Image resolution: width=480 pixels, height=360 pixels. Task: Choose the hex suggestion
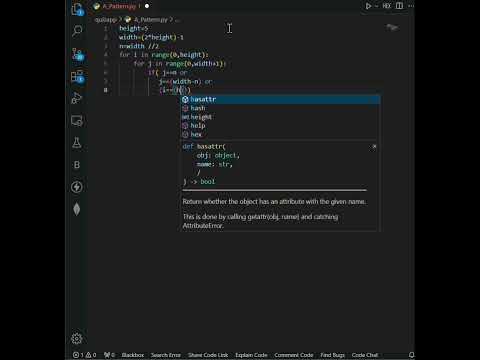[280, 134]
